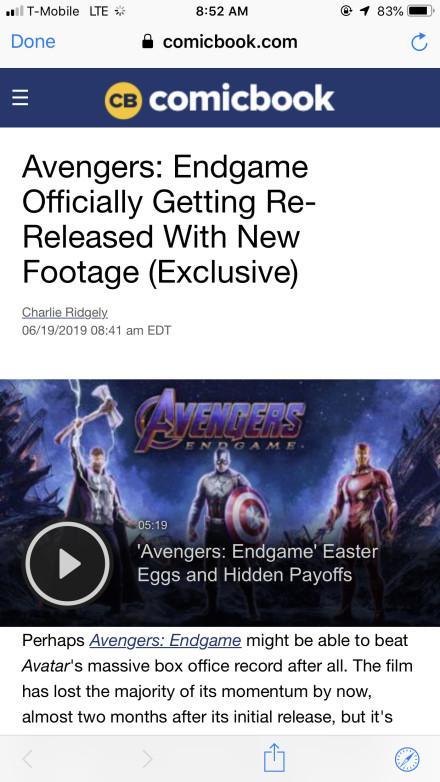The image size is (440, 782).
Task: Play the Easter Eggs video
Action: pyautogui.click(x=68, y=564)
